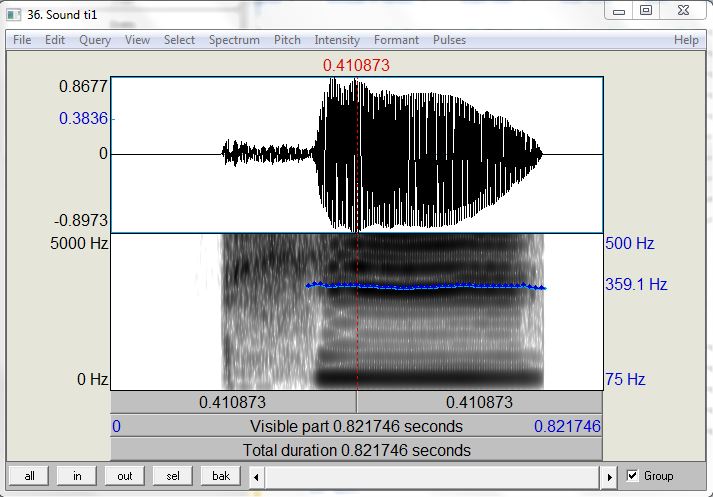Open the Pitch menu
This screenshot has height=497, width=713.
pyautogui.click(x=287, y=40)
